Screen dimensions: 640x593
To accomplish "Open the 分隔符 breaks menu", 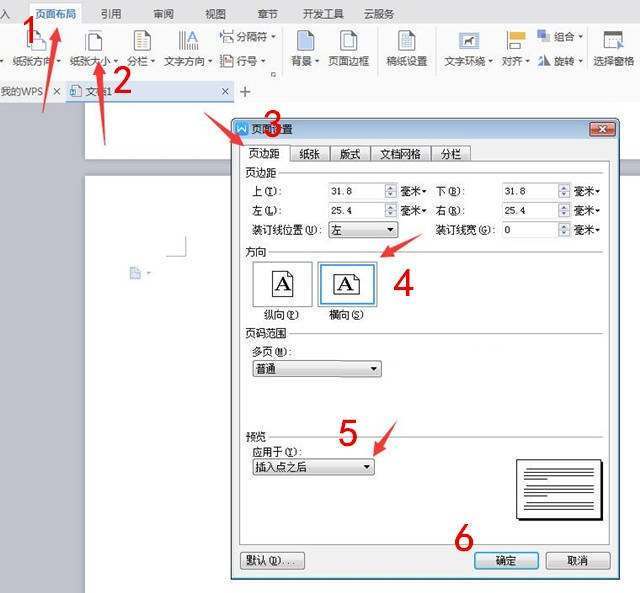I will [247, 37].
